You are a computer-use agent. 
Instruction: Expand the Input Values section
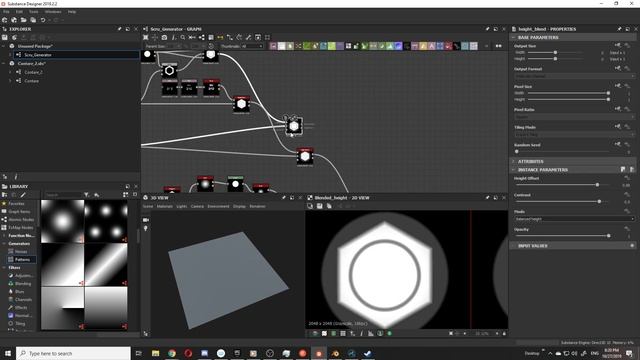[513, 246]
